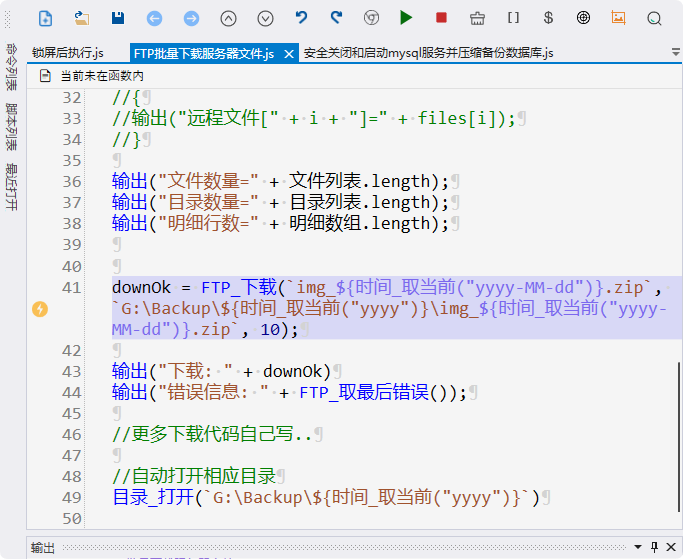Image resolution: width=683 pixels, height=559 pixels.
Task: Navigate back with the left arrow icon
Action: tap(154, 18)
